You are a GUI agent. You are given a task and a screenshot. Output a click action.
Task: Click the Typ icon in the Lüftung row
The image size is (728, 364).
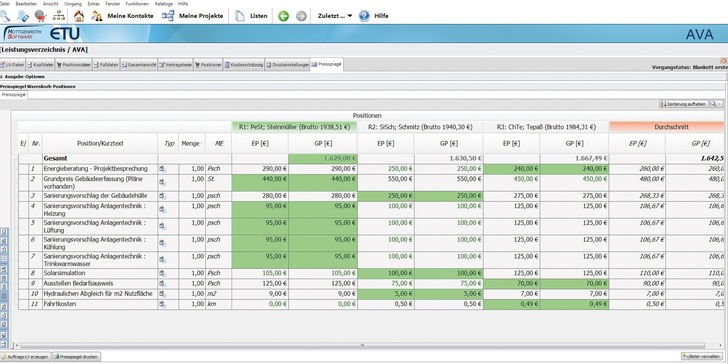pos(162,227)
